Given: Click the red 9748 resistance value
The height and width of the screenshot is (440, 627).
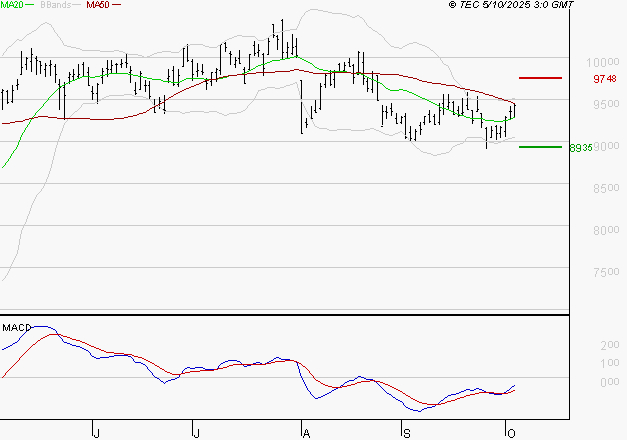Looking at the screenshot, I should [605, 79].
